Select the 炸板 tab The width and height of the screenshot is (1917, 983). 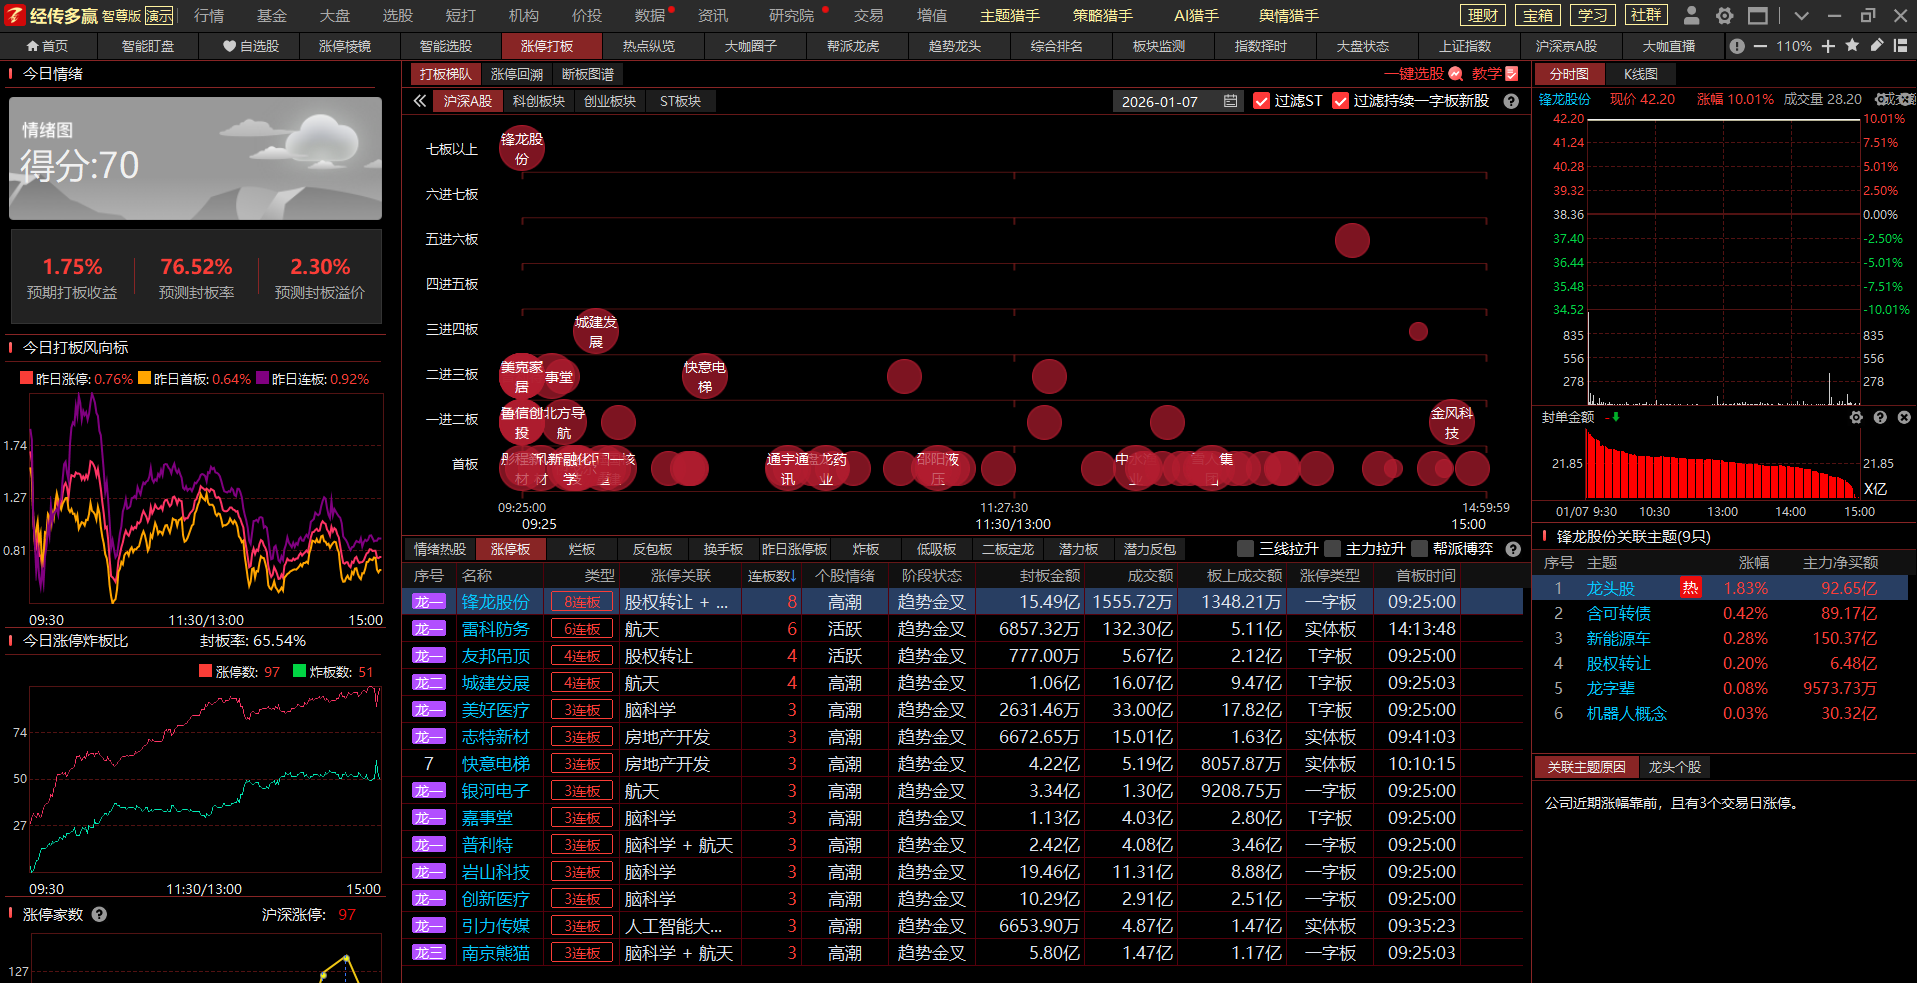[x=865, y=549]
